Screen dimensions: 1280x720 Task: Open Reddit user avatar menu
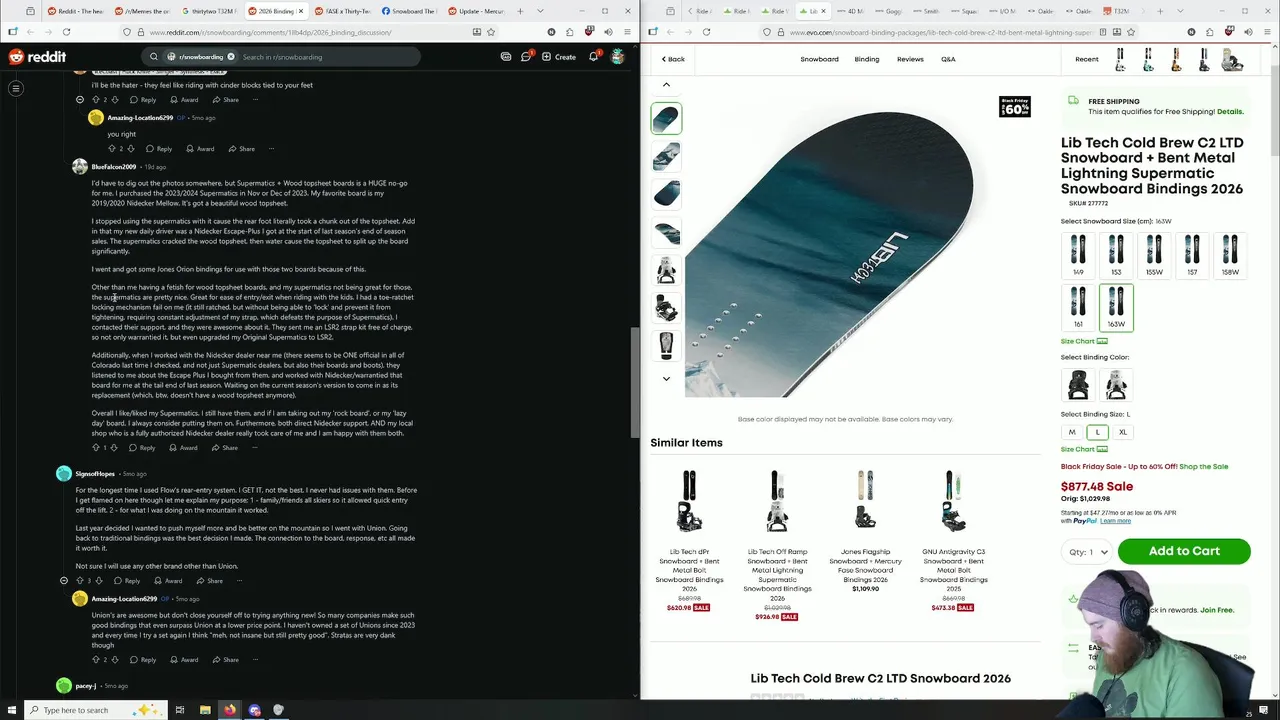coord(618,57)
